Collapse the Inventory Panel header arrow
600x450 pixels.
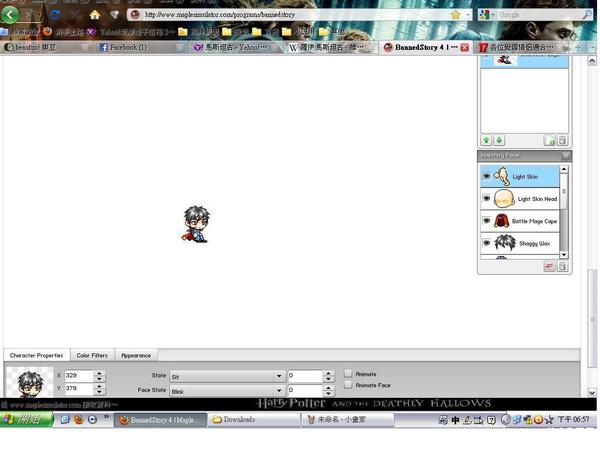click(565, 155)
